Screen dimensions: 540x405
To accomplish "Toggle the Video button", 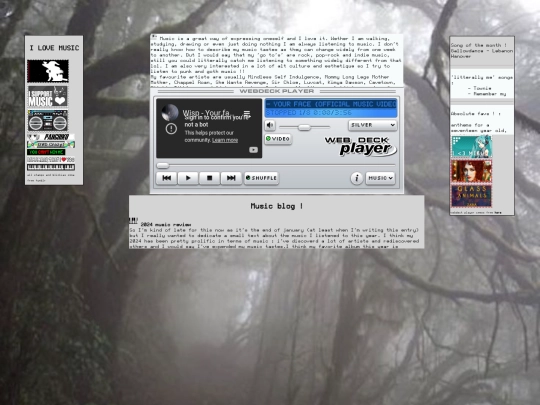I will [x=278, y=139].
